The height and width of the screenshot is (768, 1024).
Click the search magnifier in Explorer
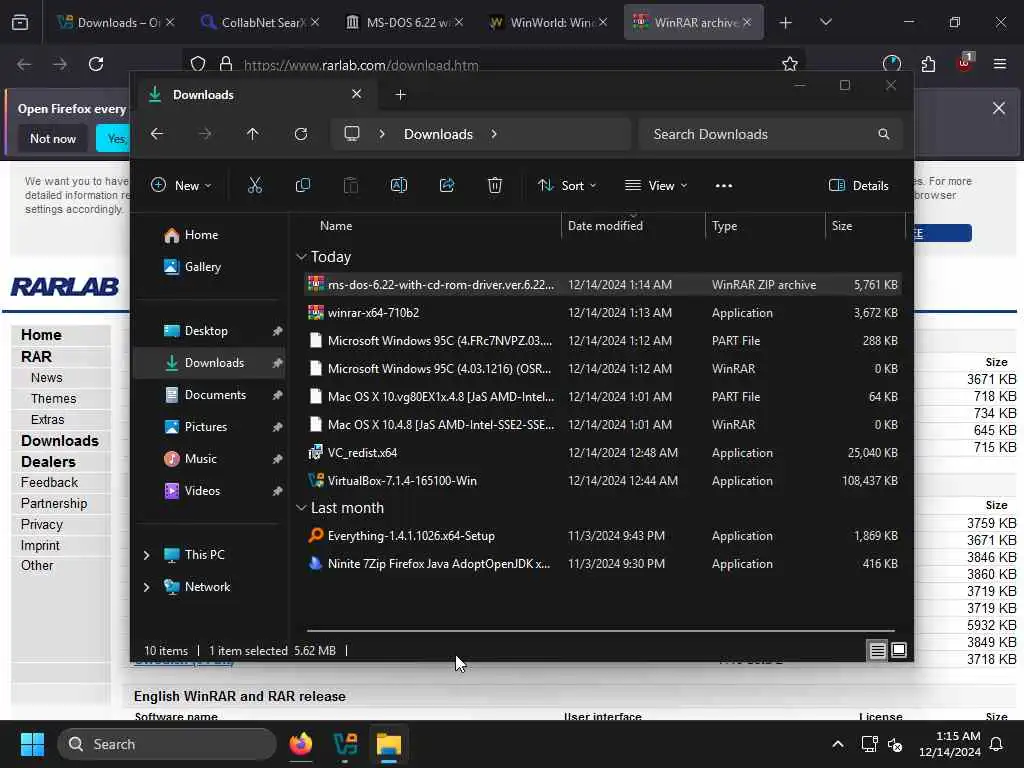pos(884,134)
